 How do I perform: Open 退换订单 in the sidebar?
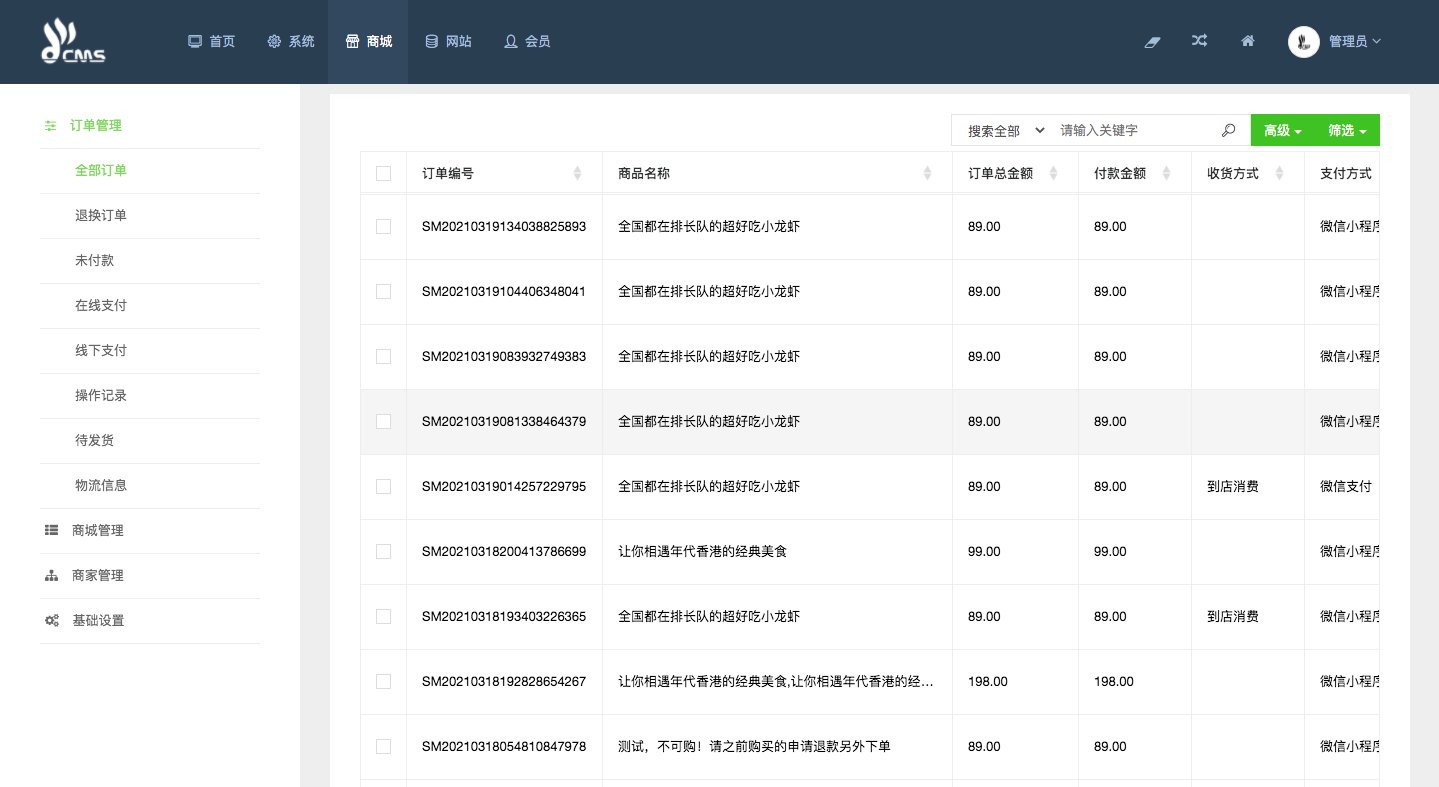click(101, 216)
